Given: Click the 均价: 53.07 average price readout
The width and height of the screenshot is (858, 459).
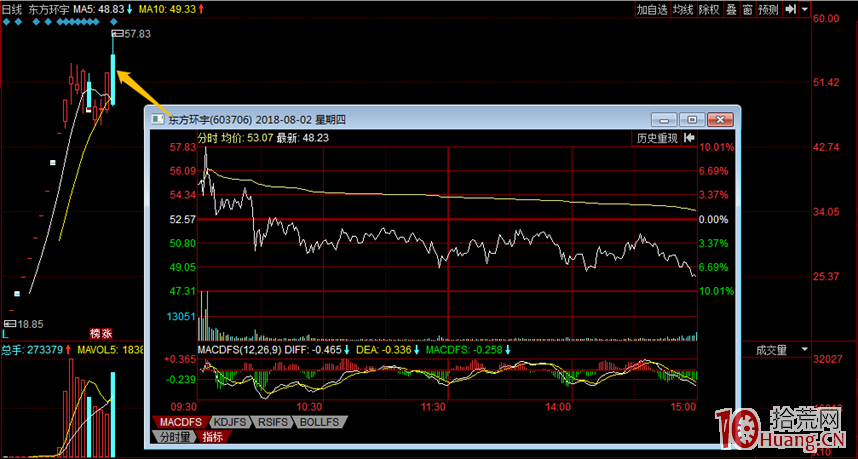Looking at the screenshot, I should click(247, 138).
